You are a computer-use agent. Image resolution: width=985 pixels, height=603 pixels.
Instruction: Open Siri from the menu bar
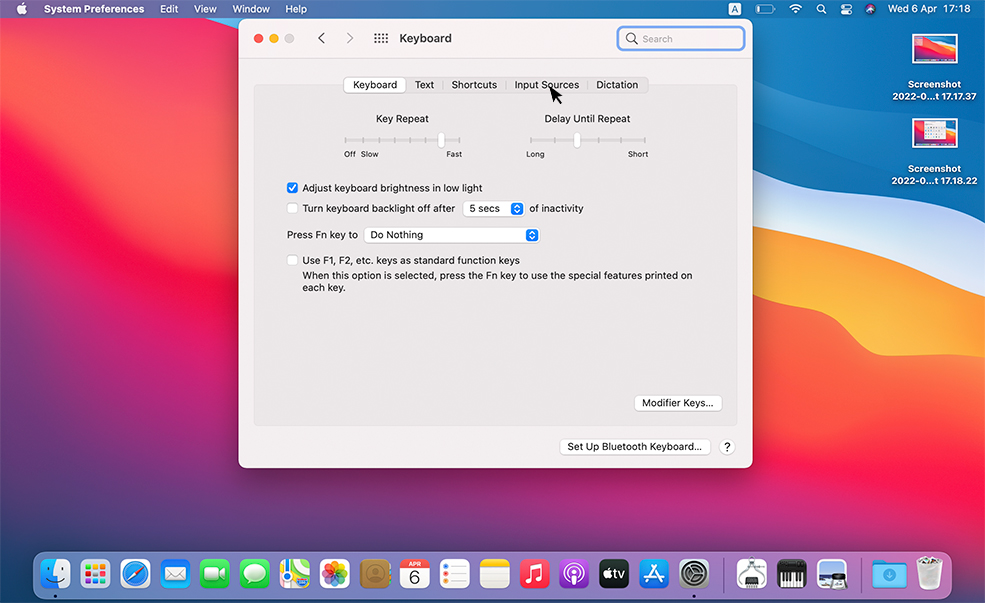click(870, 9)
